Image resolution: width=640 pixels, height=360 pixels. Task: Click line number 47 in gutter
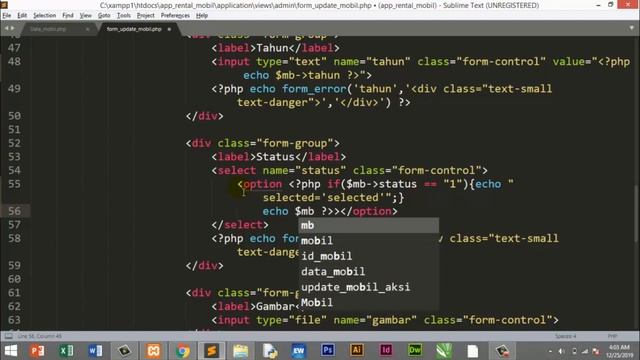[x=14, y=48]
